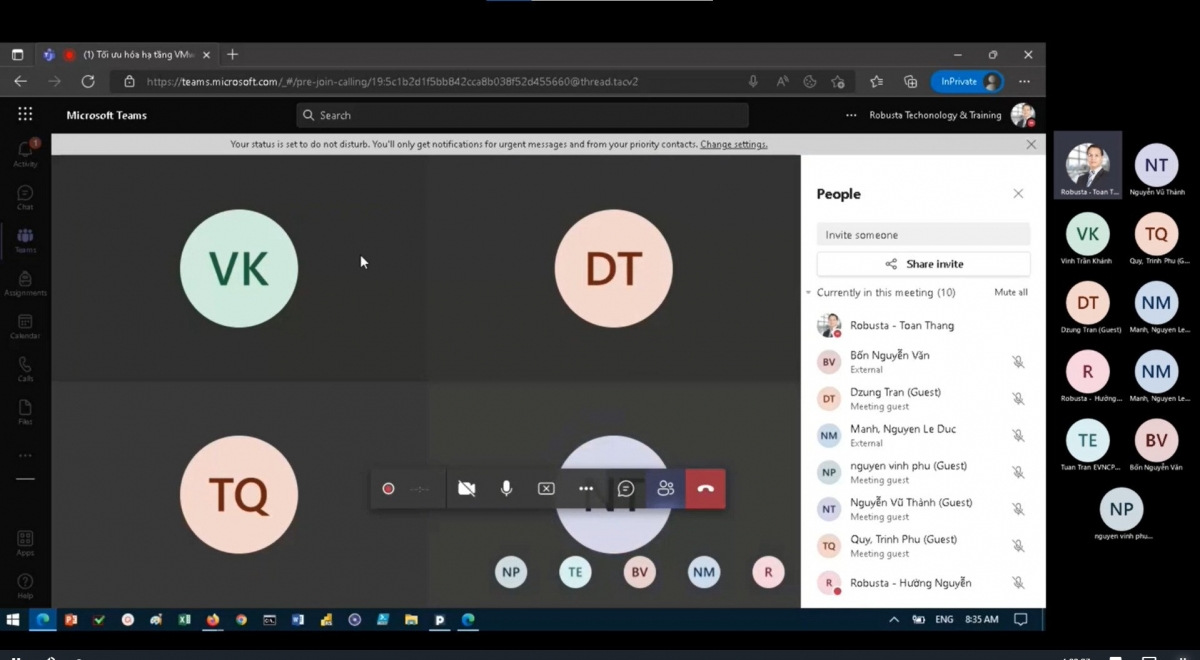Image resolution: width=1200 pixels, height=660 pixels.
Task: Click the TE avatar in bottom strip
Action: [575, 572]
